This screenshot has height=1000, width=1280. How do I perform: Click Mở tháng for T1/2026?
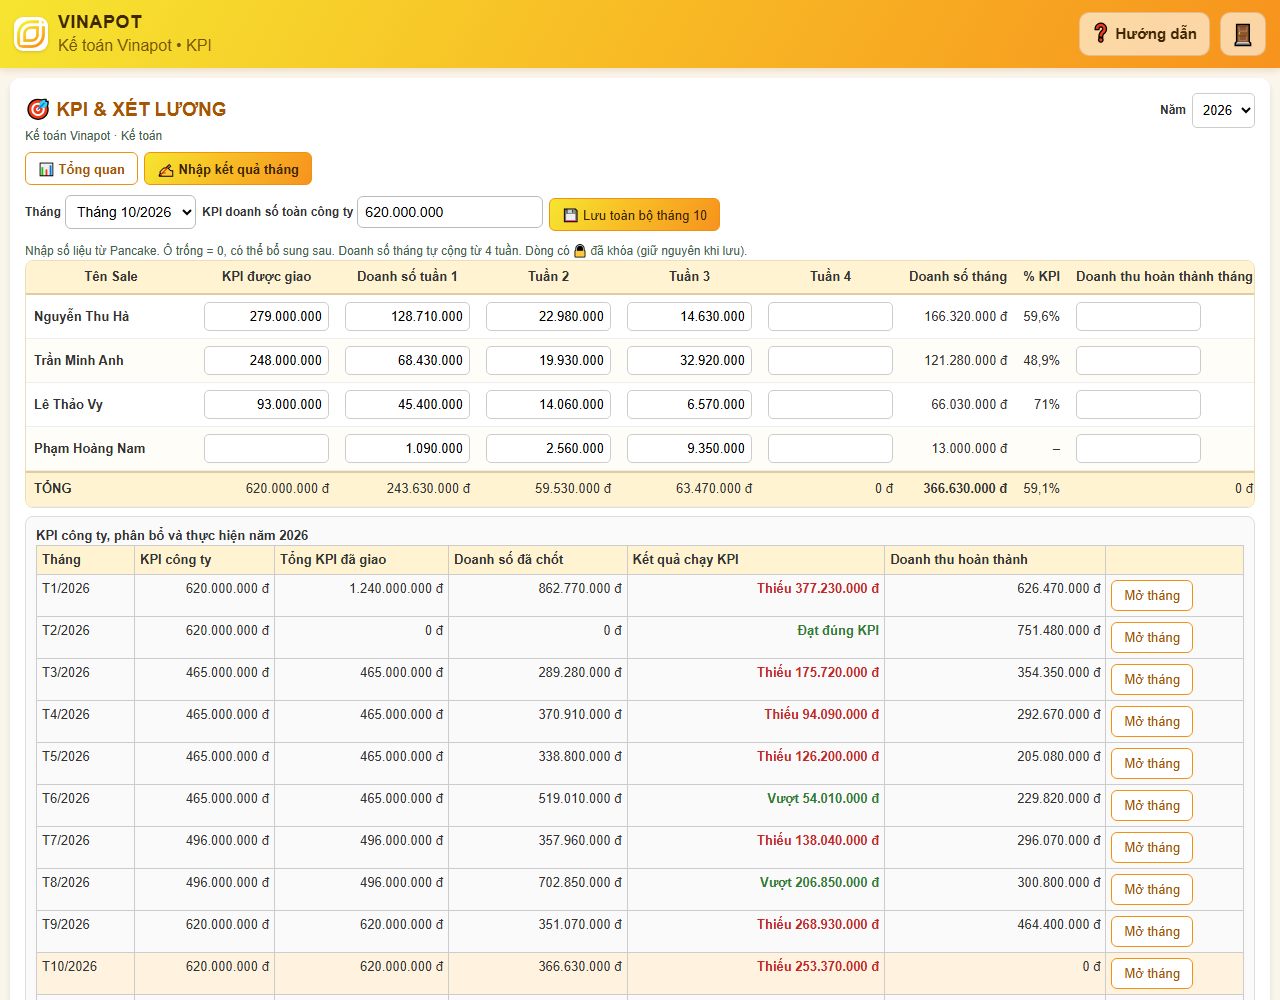click(1151, 596)
